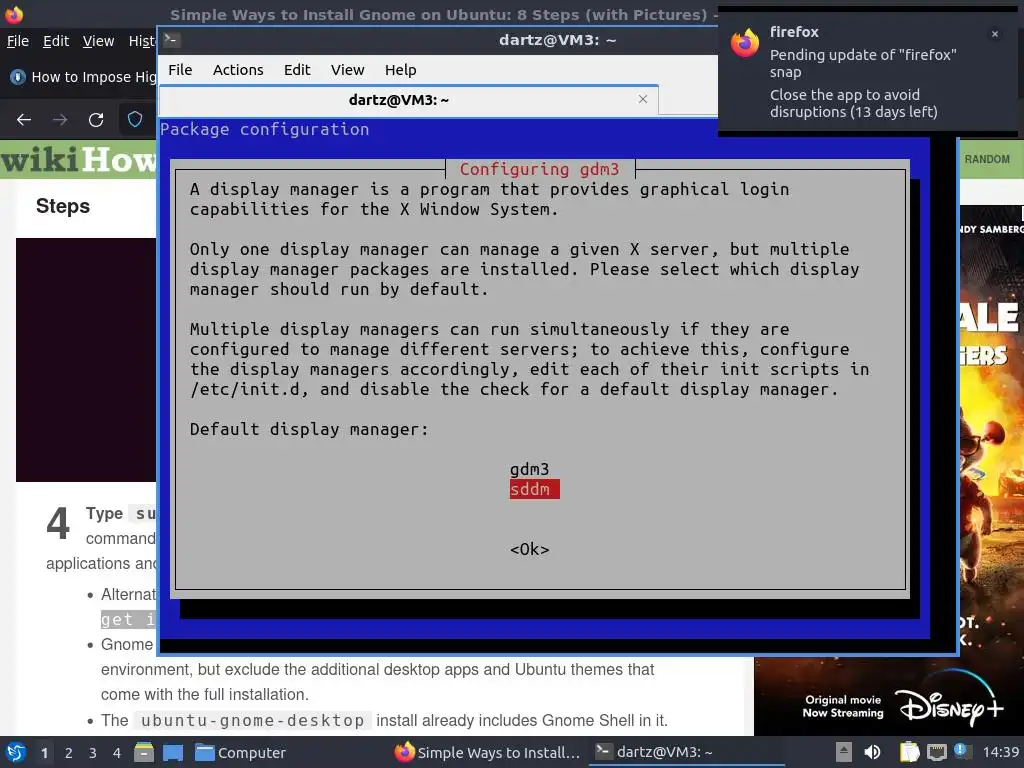Click the wikiHow logo
This screenshot has height=768, width=1024.
78,159
